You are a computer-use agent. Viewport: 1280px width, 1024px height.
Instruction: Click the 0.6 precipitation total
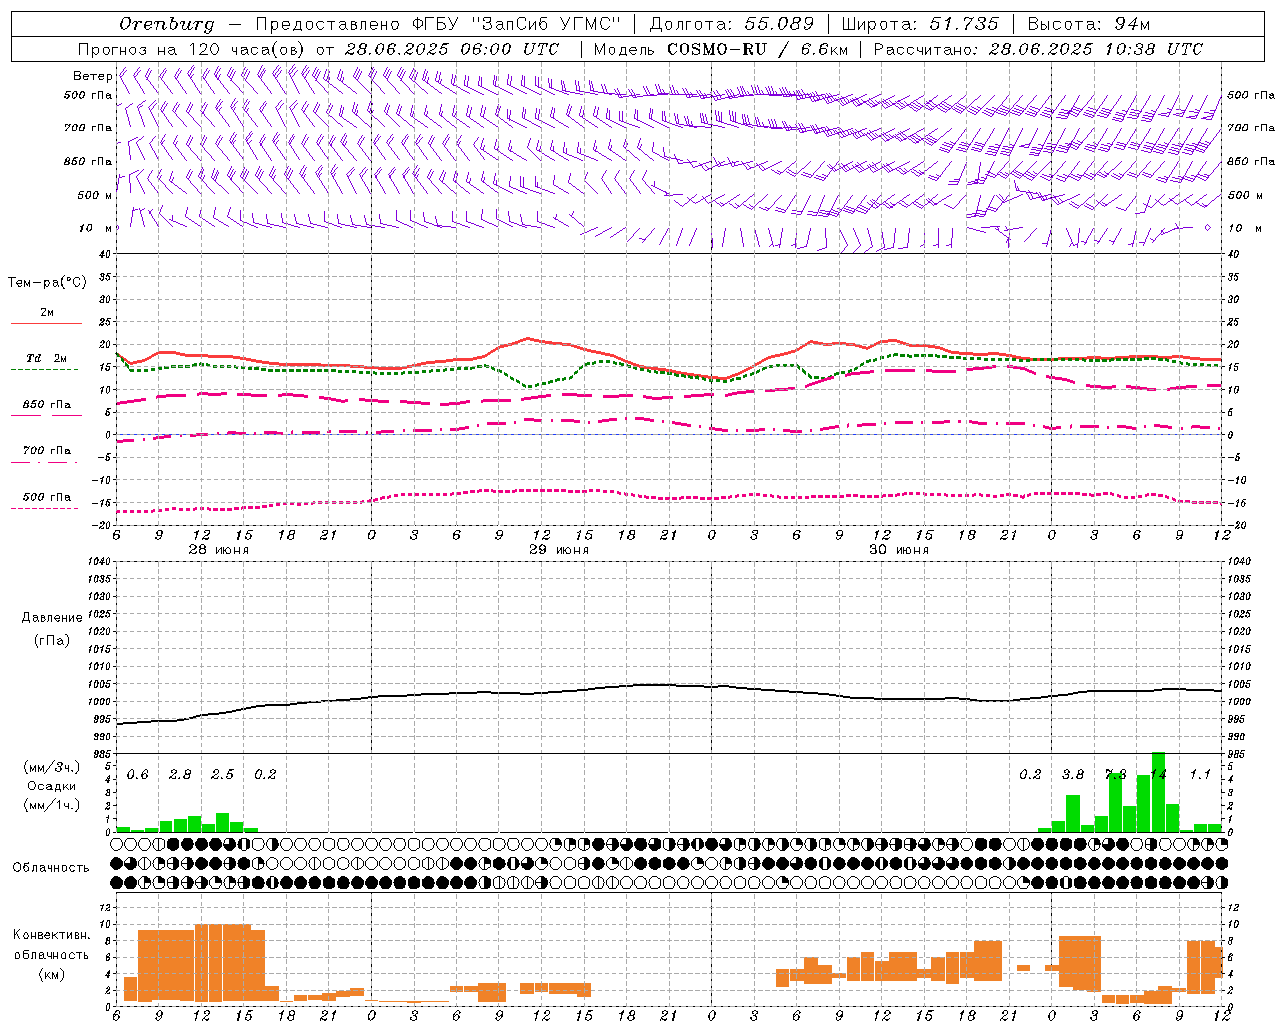pos(137,775)
